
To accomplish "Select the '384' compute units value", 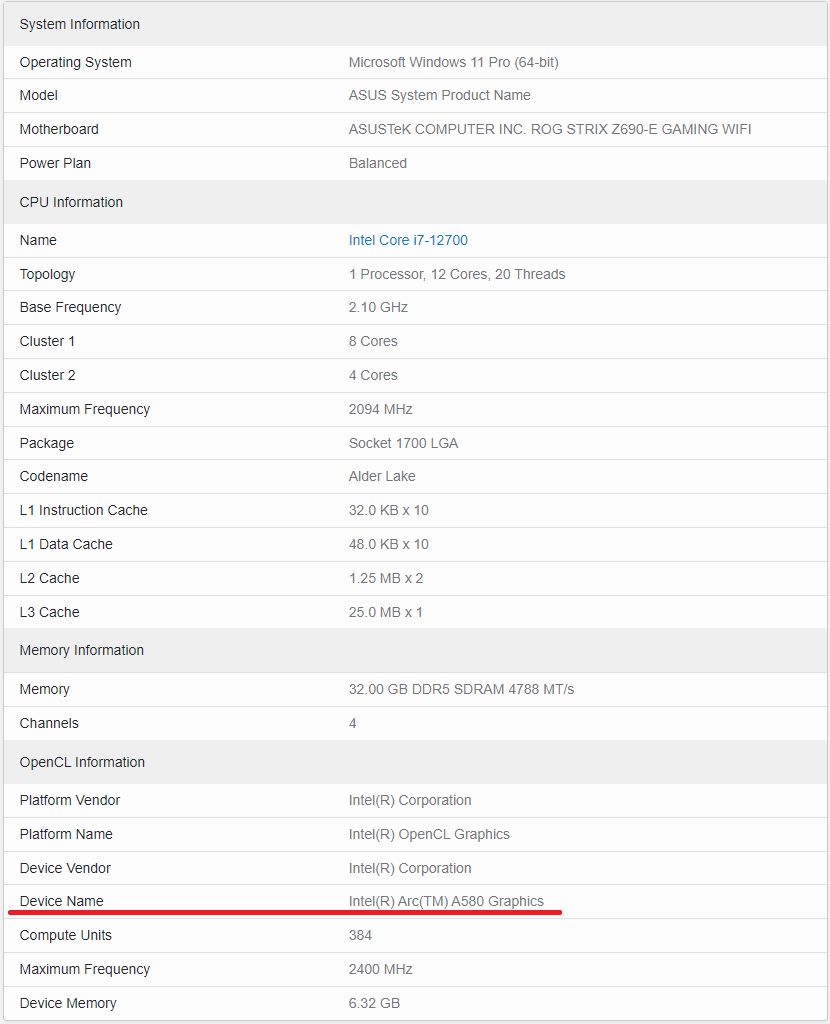I will (360, 935).
